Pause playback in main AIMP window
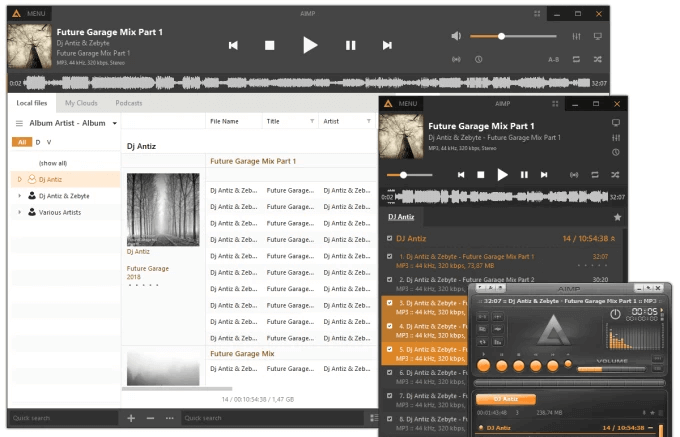680x437 pixels. pyautogui.click(x=350, y=45)
